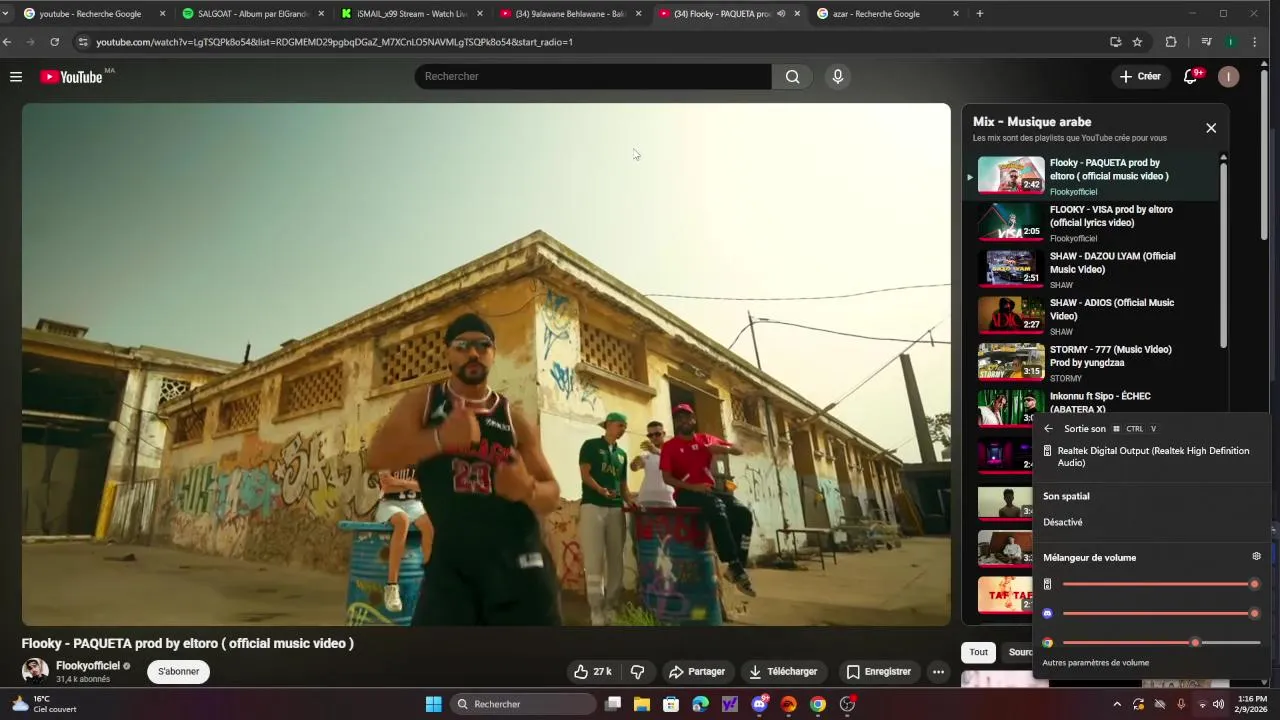Click the Chrome address bar URL

[x=334, y=42]
